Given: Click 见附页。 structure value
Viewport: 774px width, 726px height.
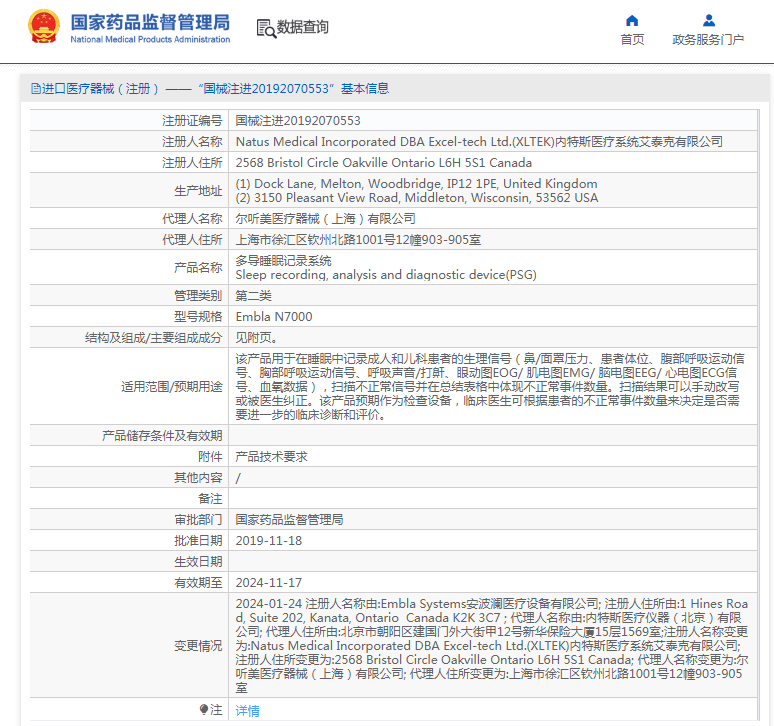Looking at the screenshot, I should coord(256,338).
